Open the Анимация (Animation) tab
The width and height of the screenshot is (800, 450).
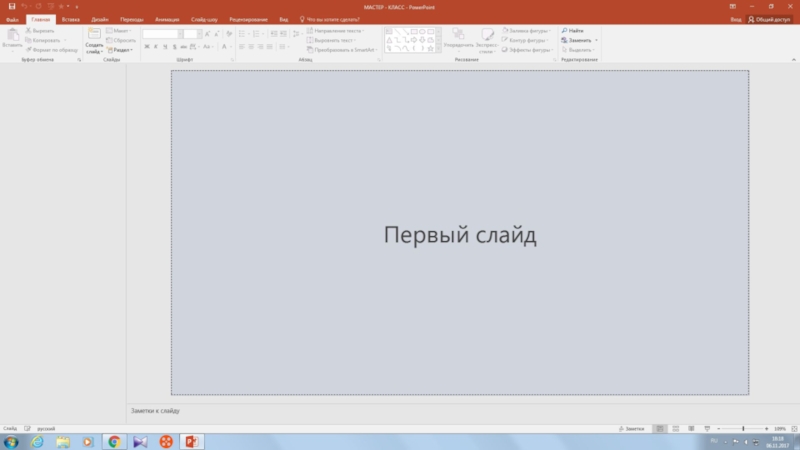167,19
